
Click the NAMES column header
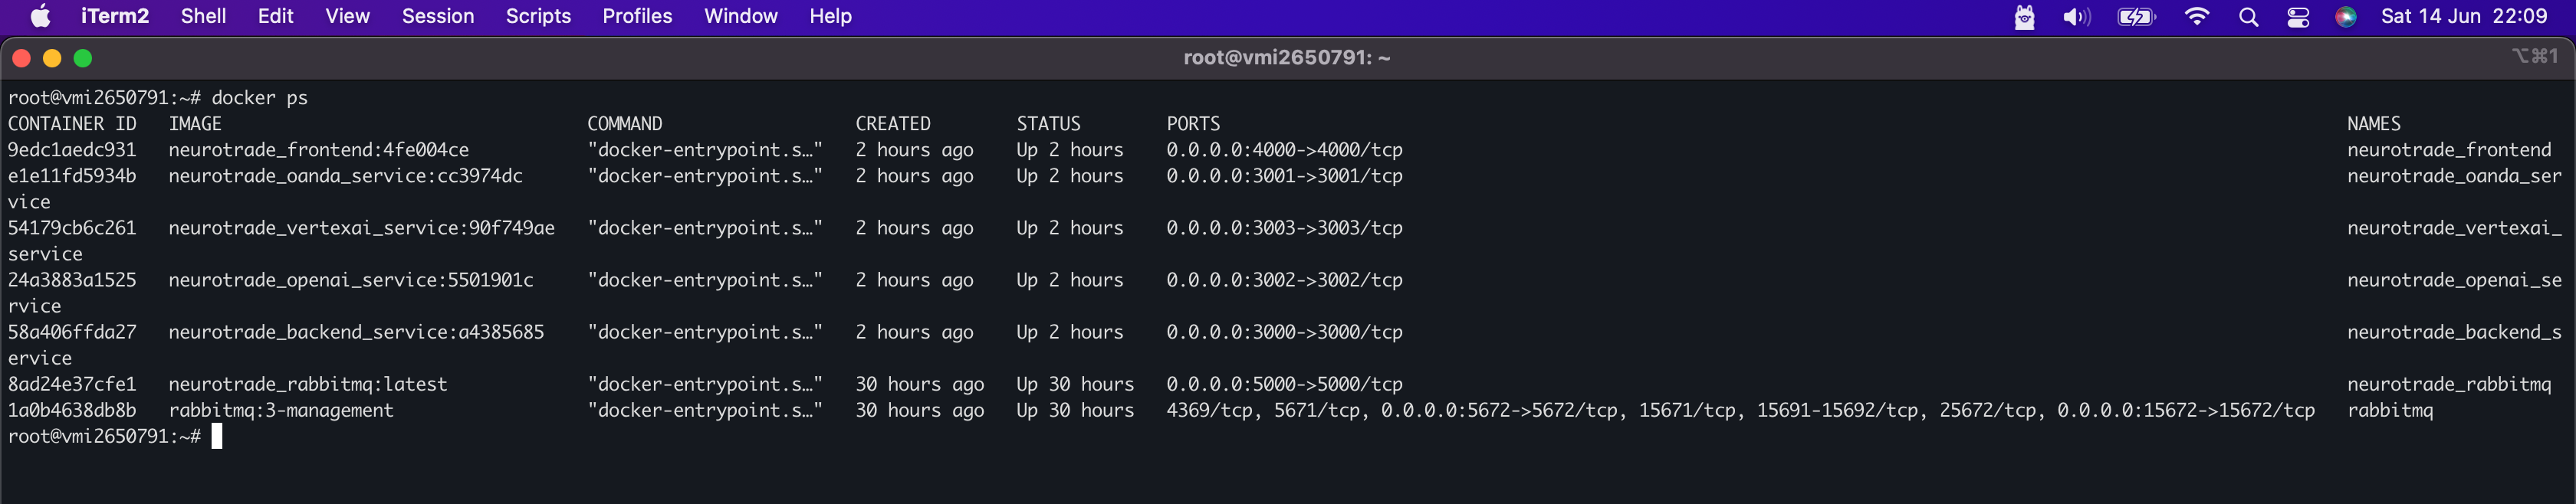pos(2374,124)
